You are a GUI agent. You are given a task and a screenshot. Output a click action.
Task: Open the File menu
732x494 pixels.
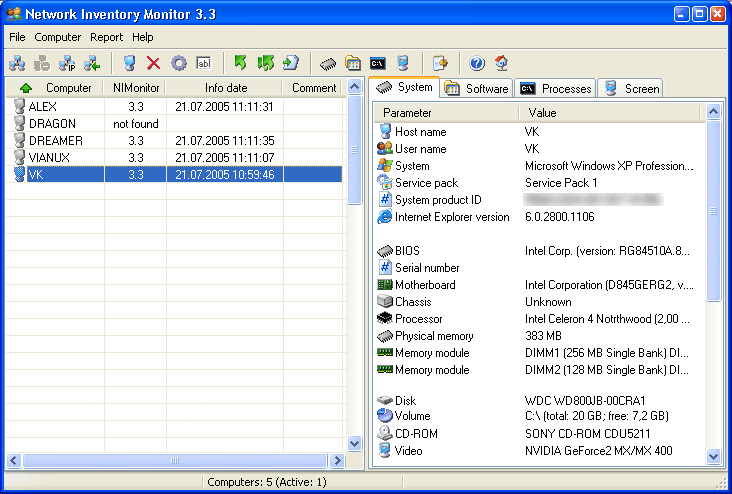[17, 37]
